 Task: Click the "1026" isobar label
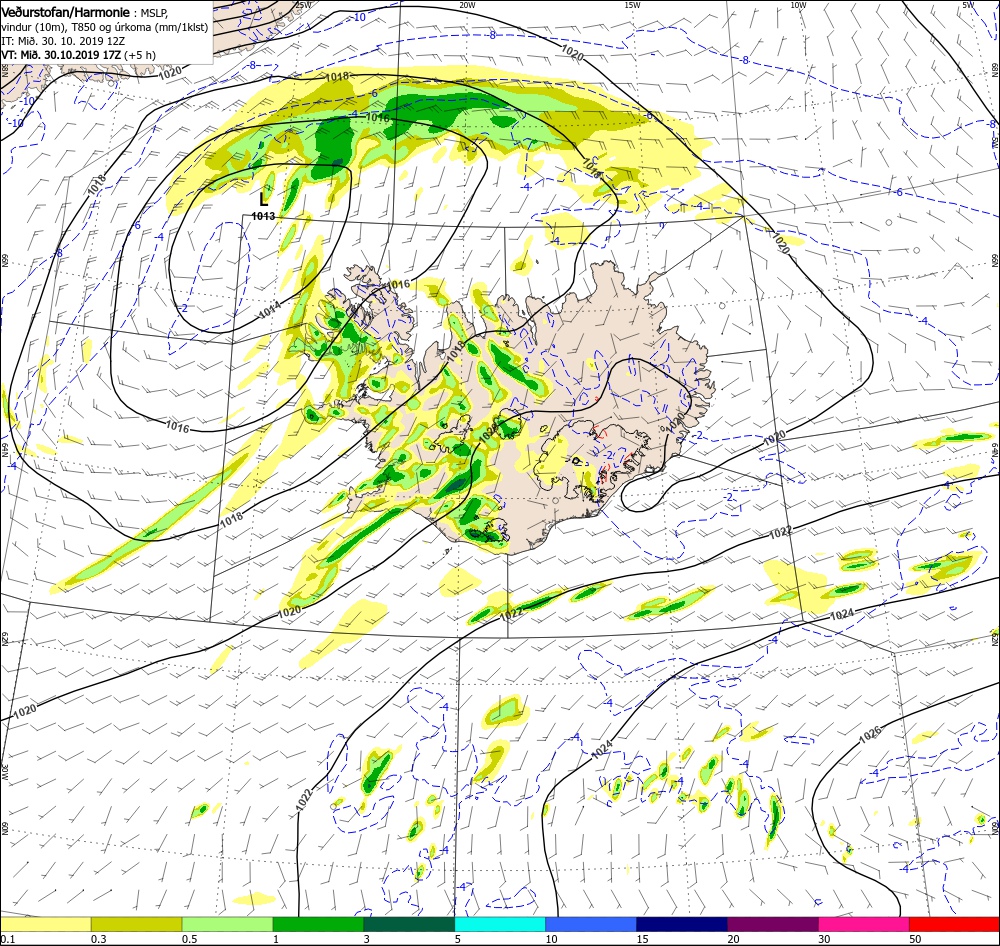click(871, 734)
